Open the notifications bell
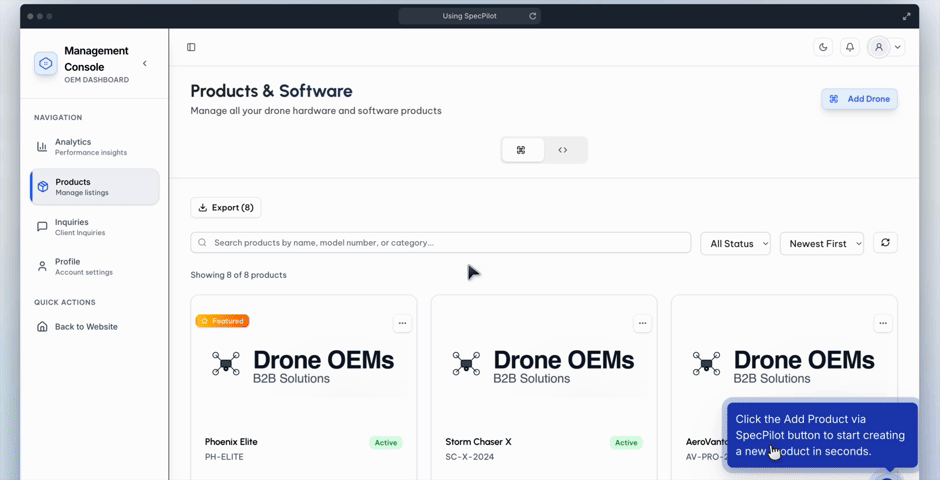This screenshot has height=480, width=940. 850,47
